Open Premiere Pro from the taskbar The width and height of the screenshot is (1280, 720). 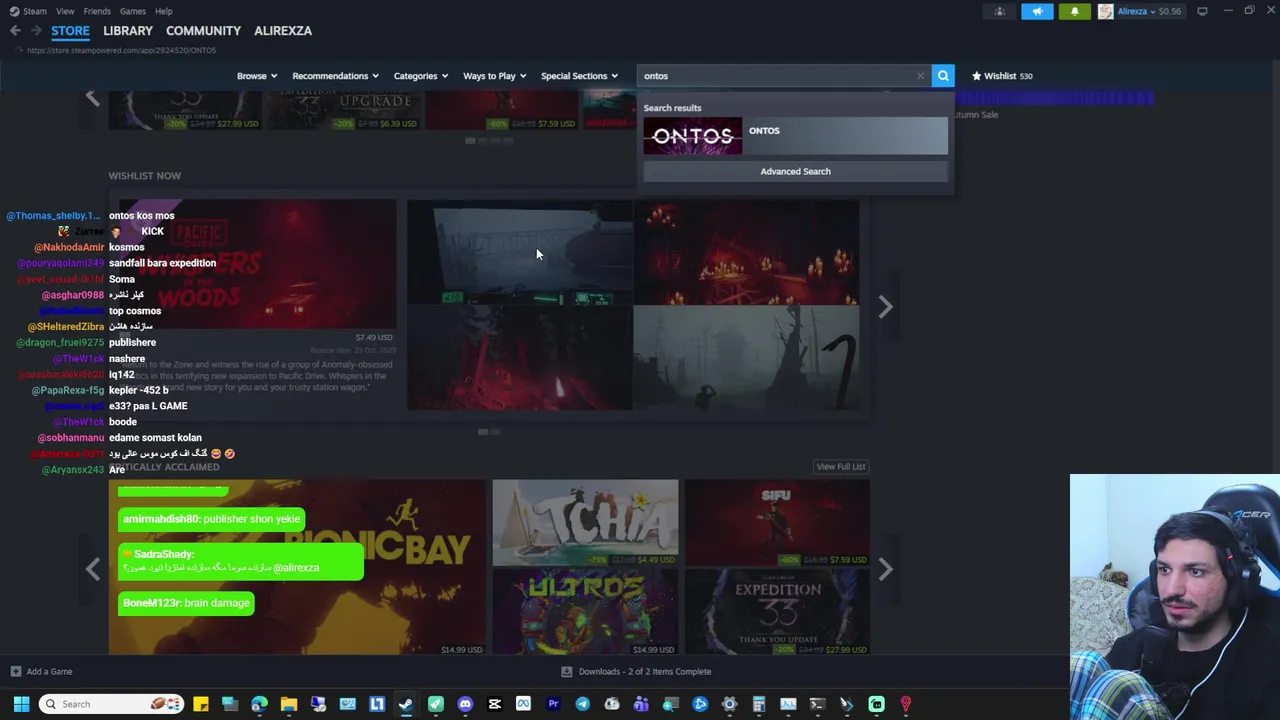pyautogui.click(x=553, y=704)
